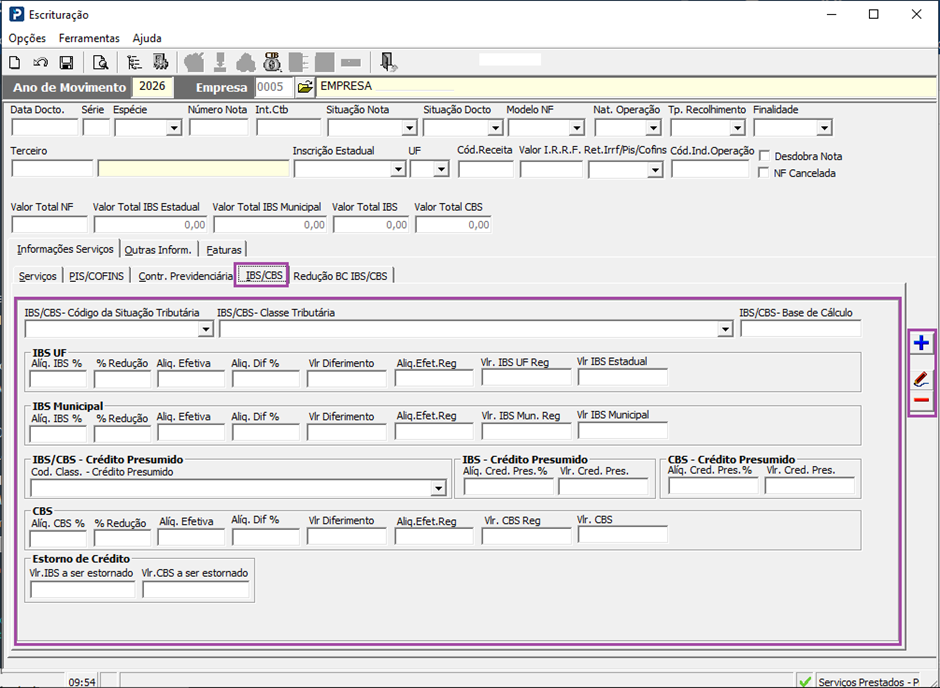Click the exit door toolbar icon
940x688 pixels.
click(x=388, y=62)
